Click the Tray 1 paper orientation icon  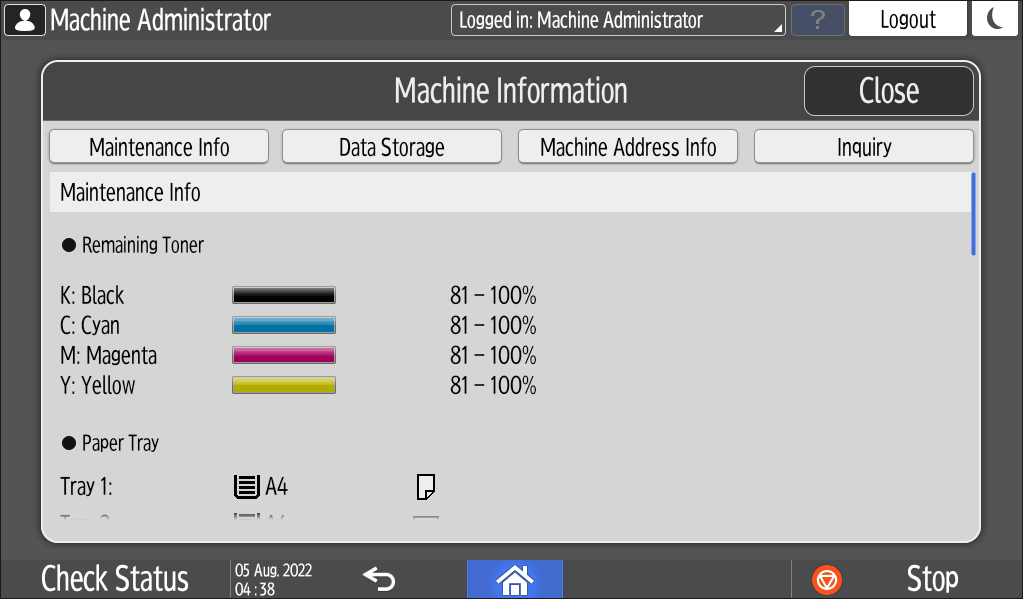coord(425,487)
